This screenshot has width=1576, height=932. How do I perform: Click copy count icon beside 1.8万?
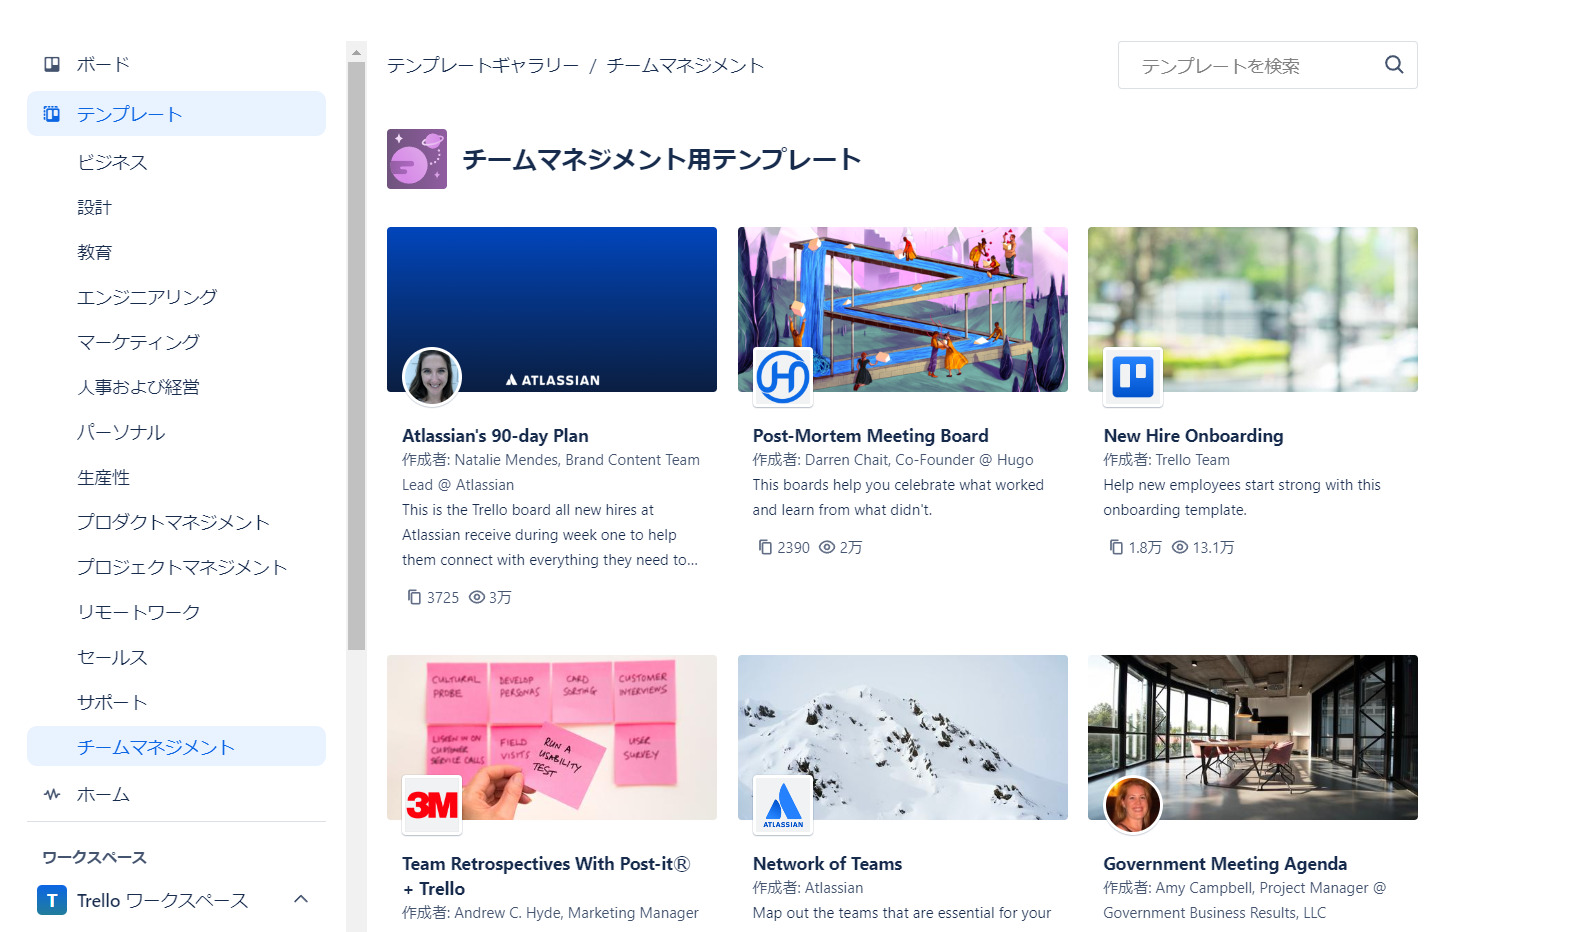click(x=1116, y=547)
